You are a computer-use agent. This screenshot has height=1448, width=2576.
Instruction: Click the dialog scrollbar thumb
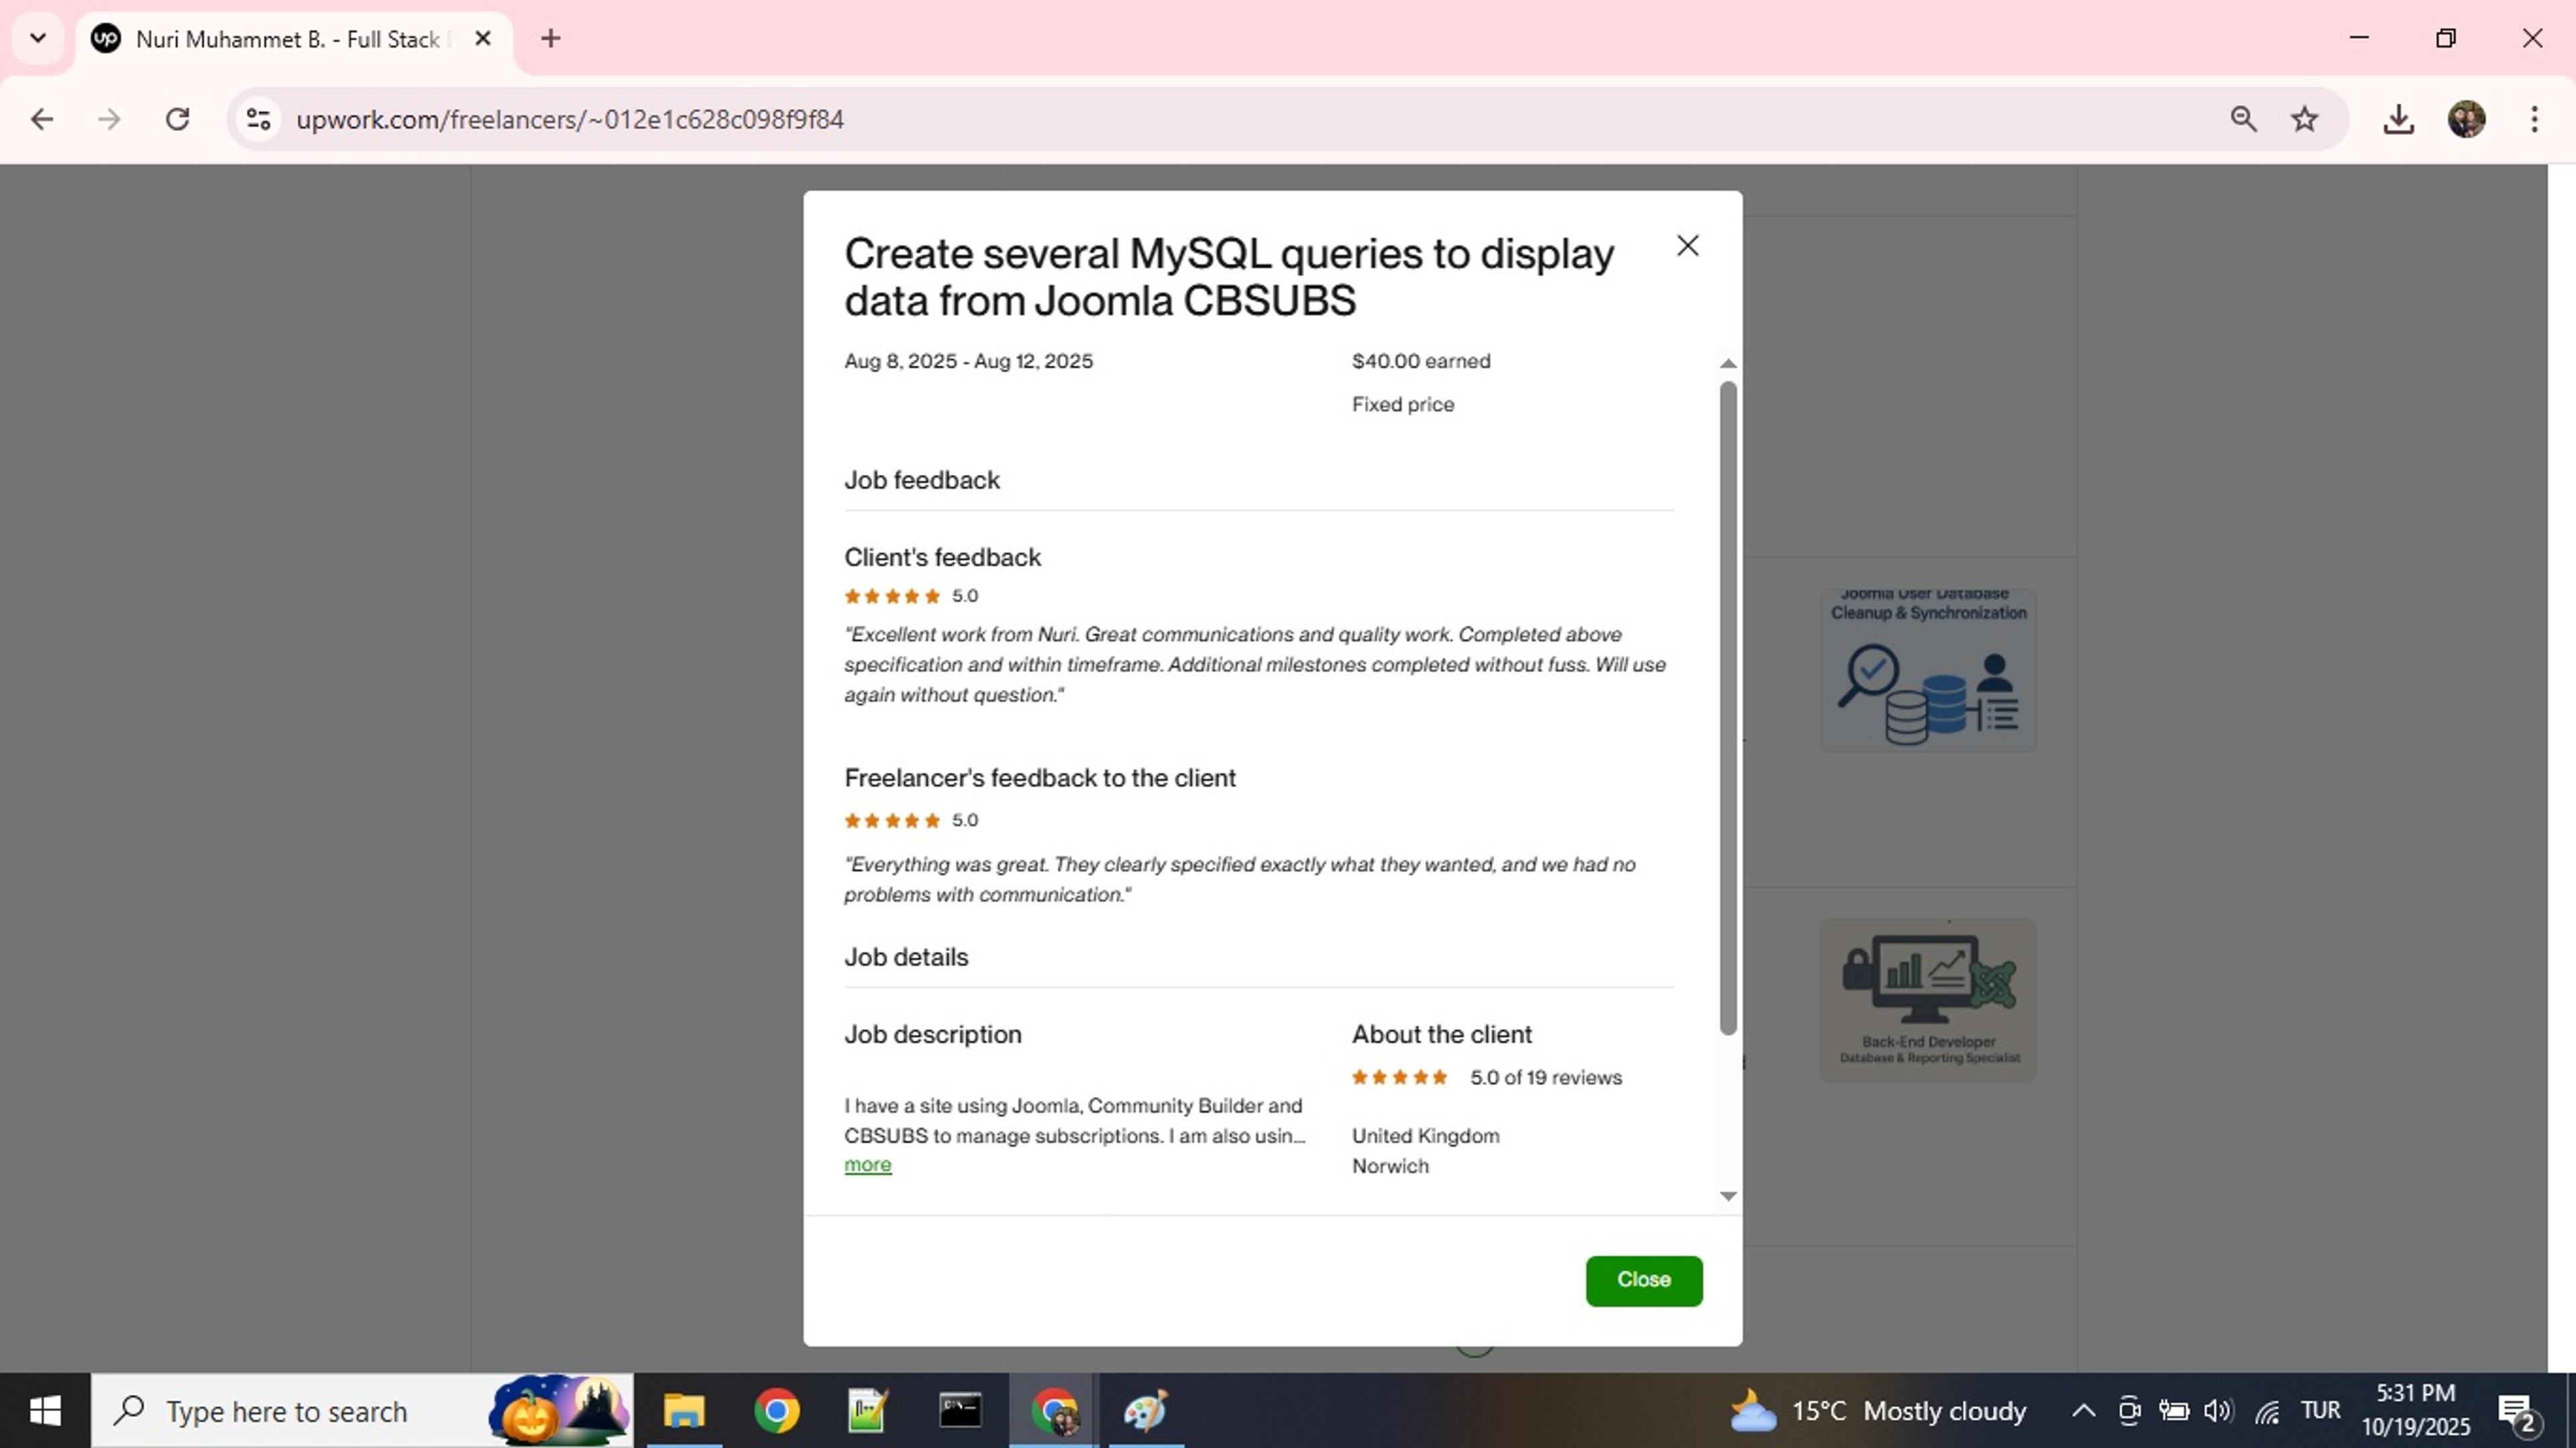coord(1727,708)
